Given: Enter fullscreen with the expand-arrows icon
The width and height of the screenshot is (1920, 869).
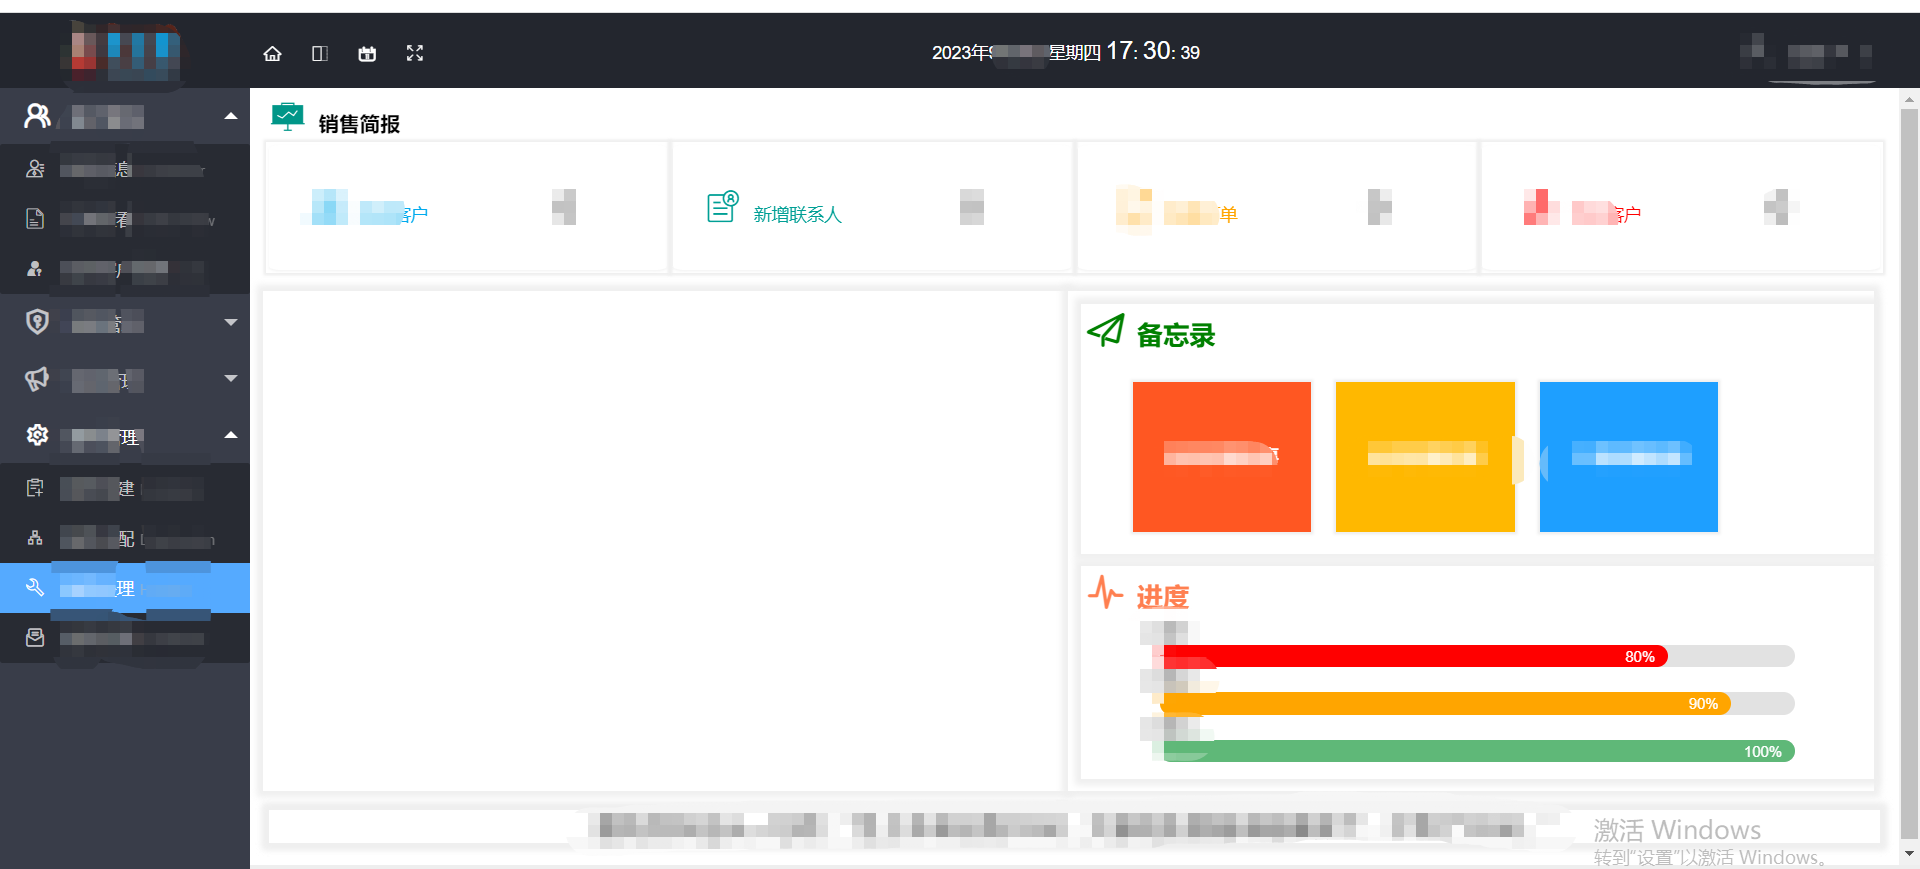Looking at the screenshot, I should [x=415, y=53].
